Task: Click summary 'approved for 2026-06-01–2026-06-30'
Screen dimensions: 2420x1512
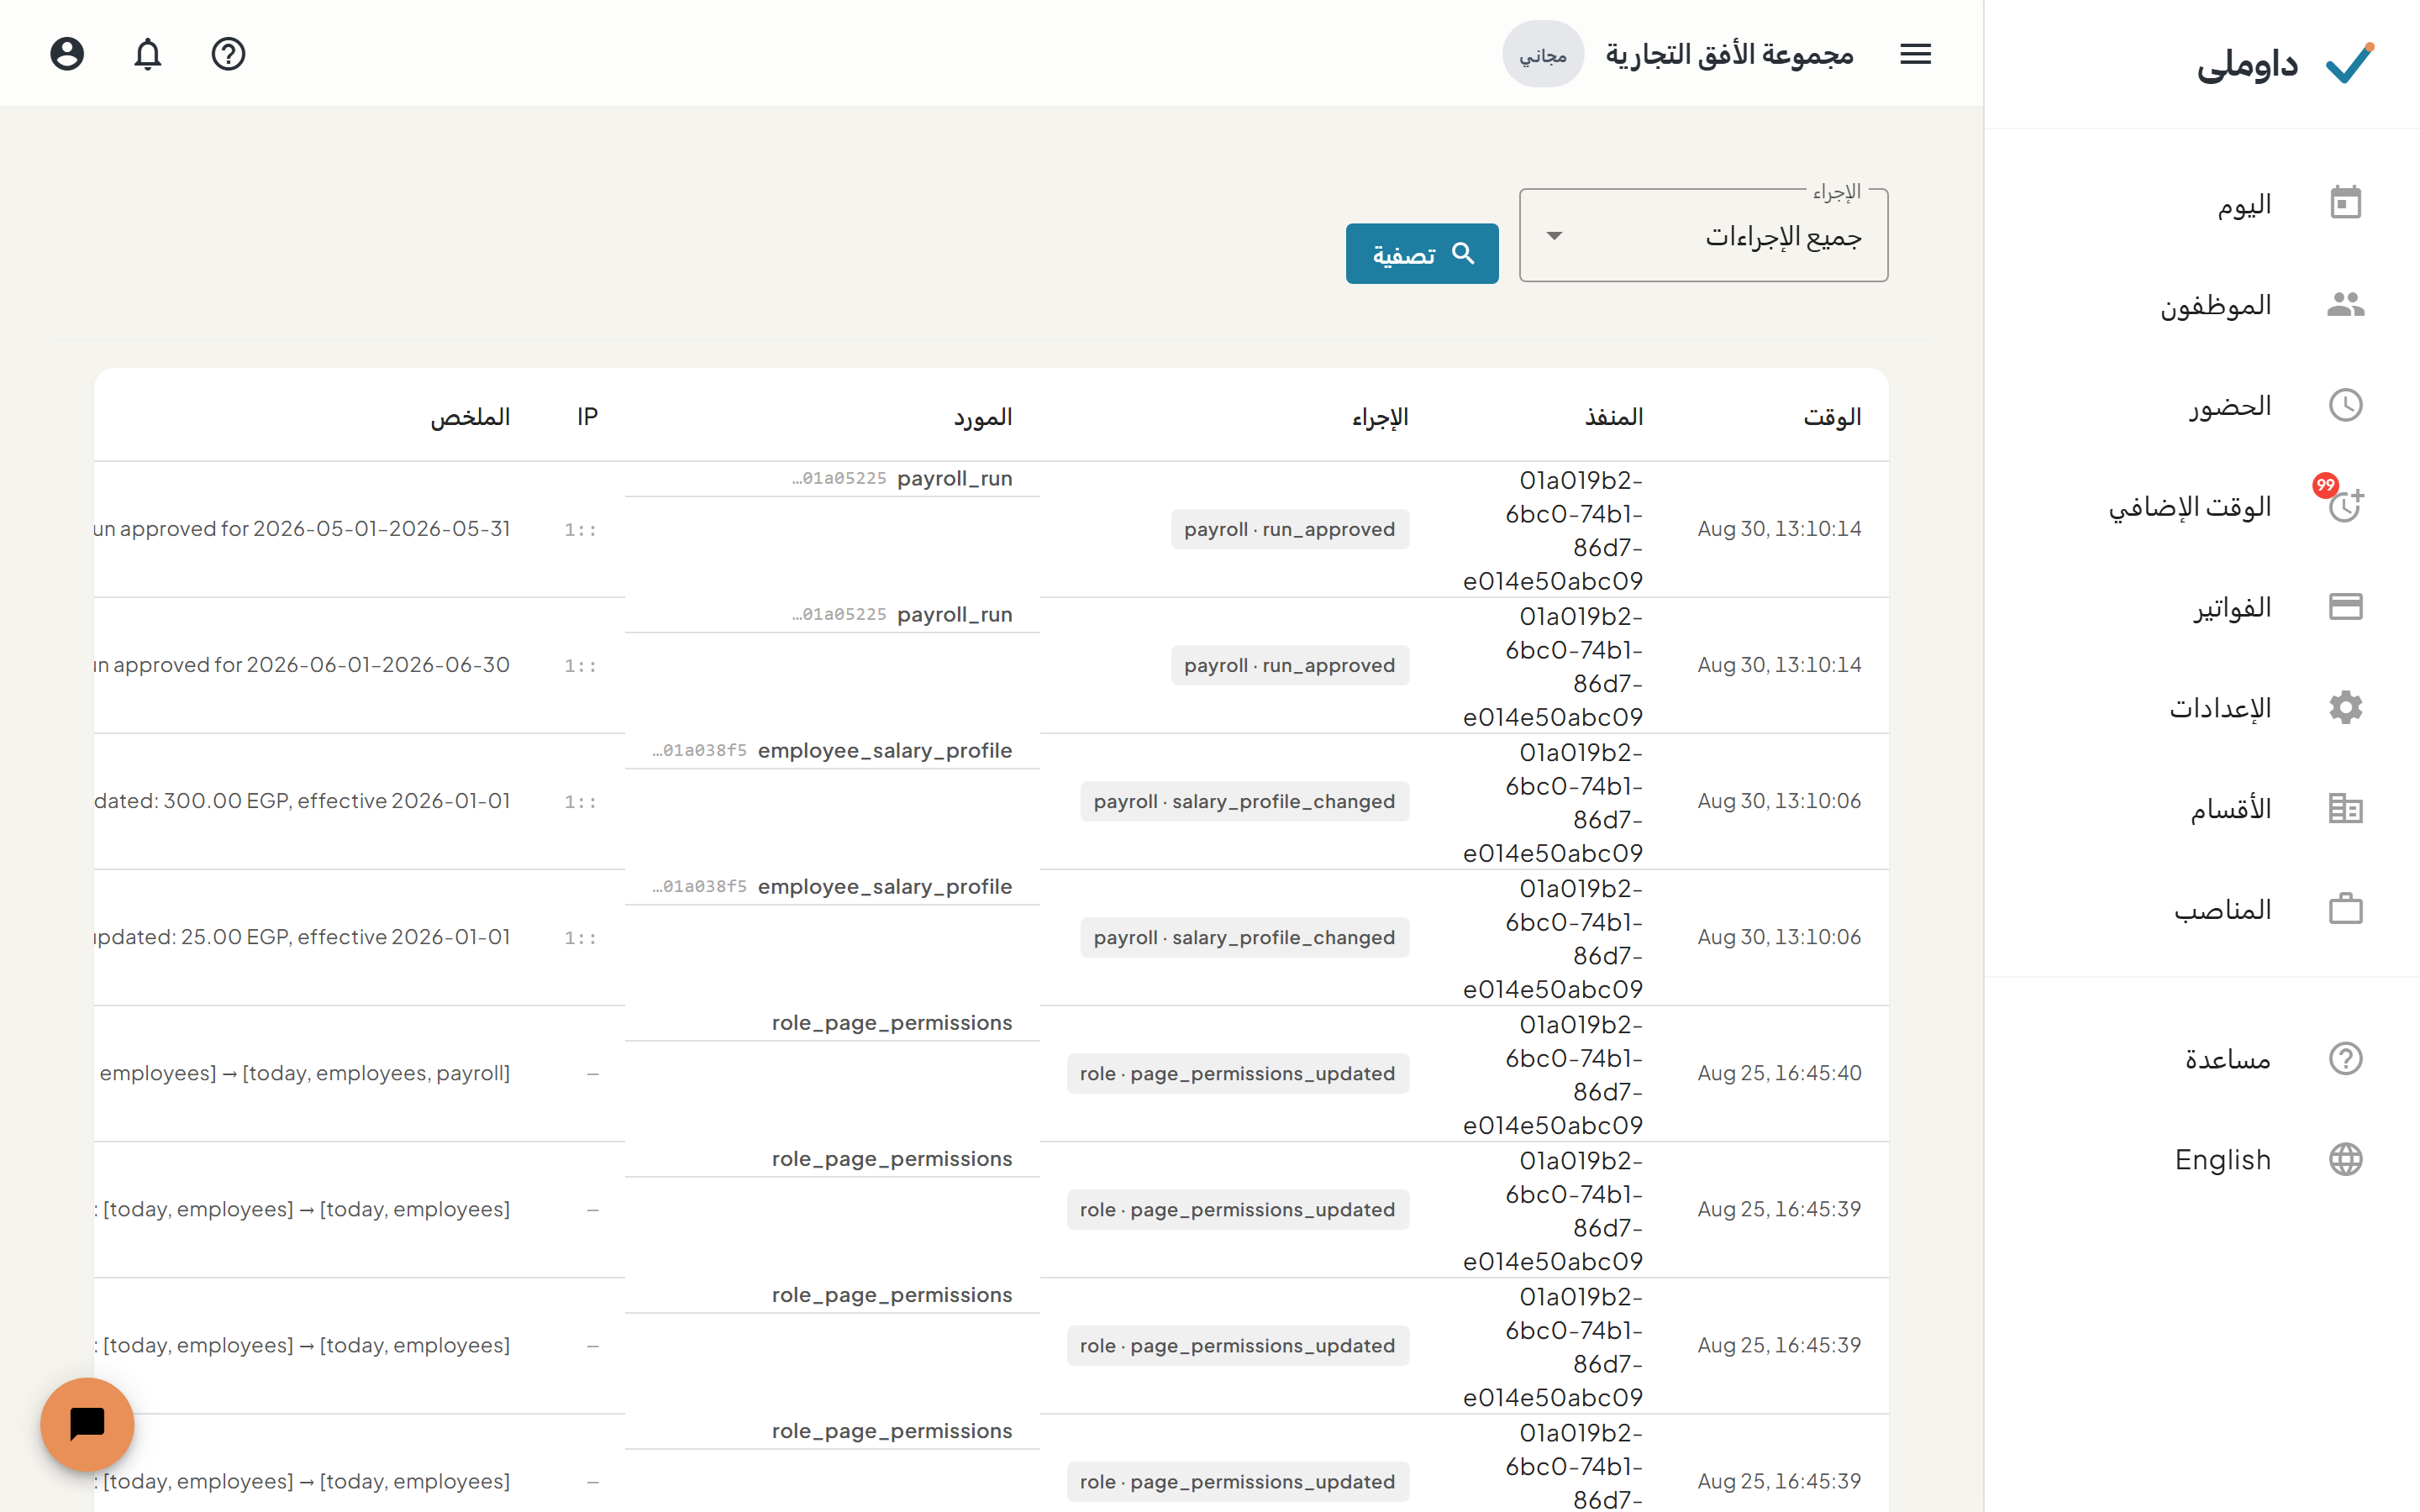Action: [x=311, y=664]
